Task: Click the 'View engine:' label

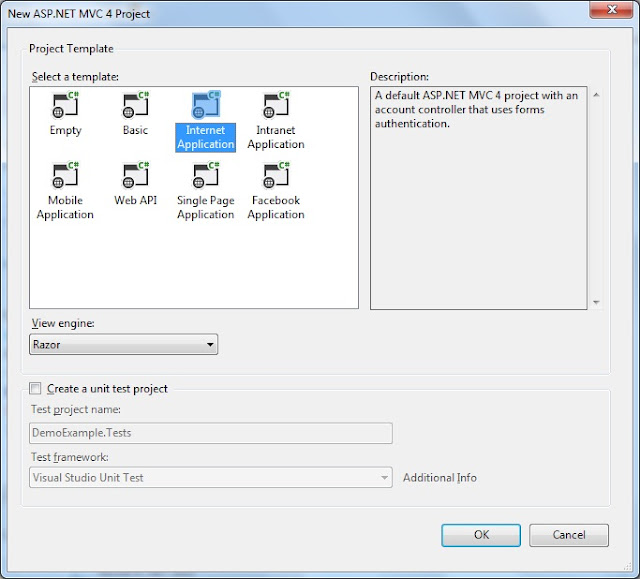Action: pyautogui.click(x=63, y=323)
